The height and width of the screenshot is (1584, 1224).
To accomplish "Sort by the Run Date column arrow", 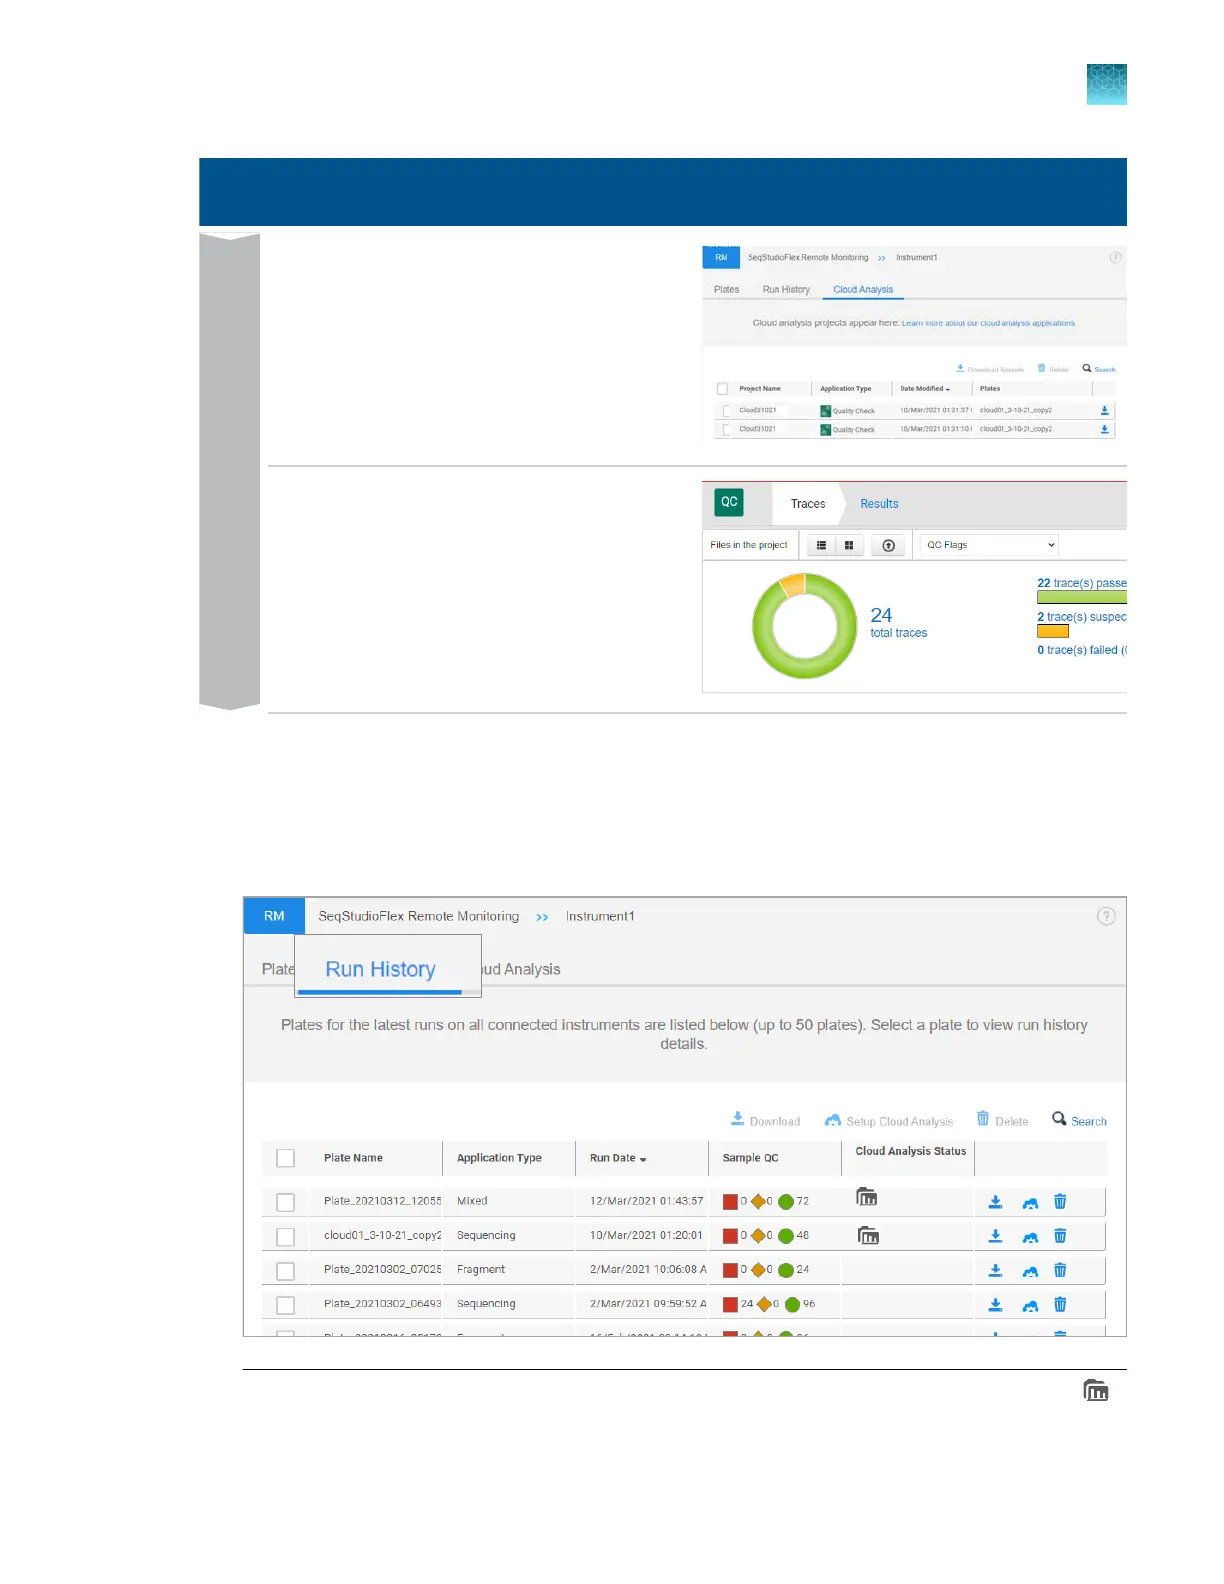I will (x=643, y=1159).
